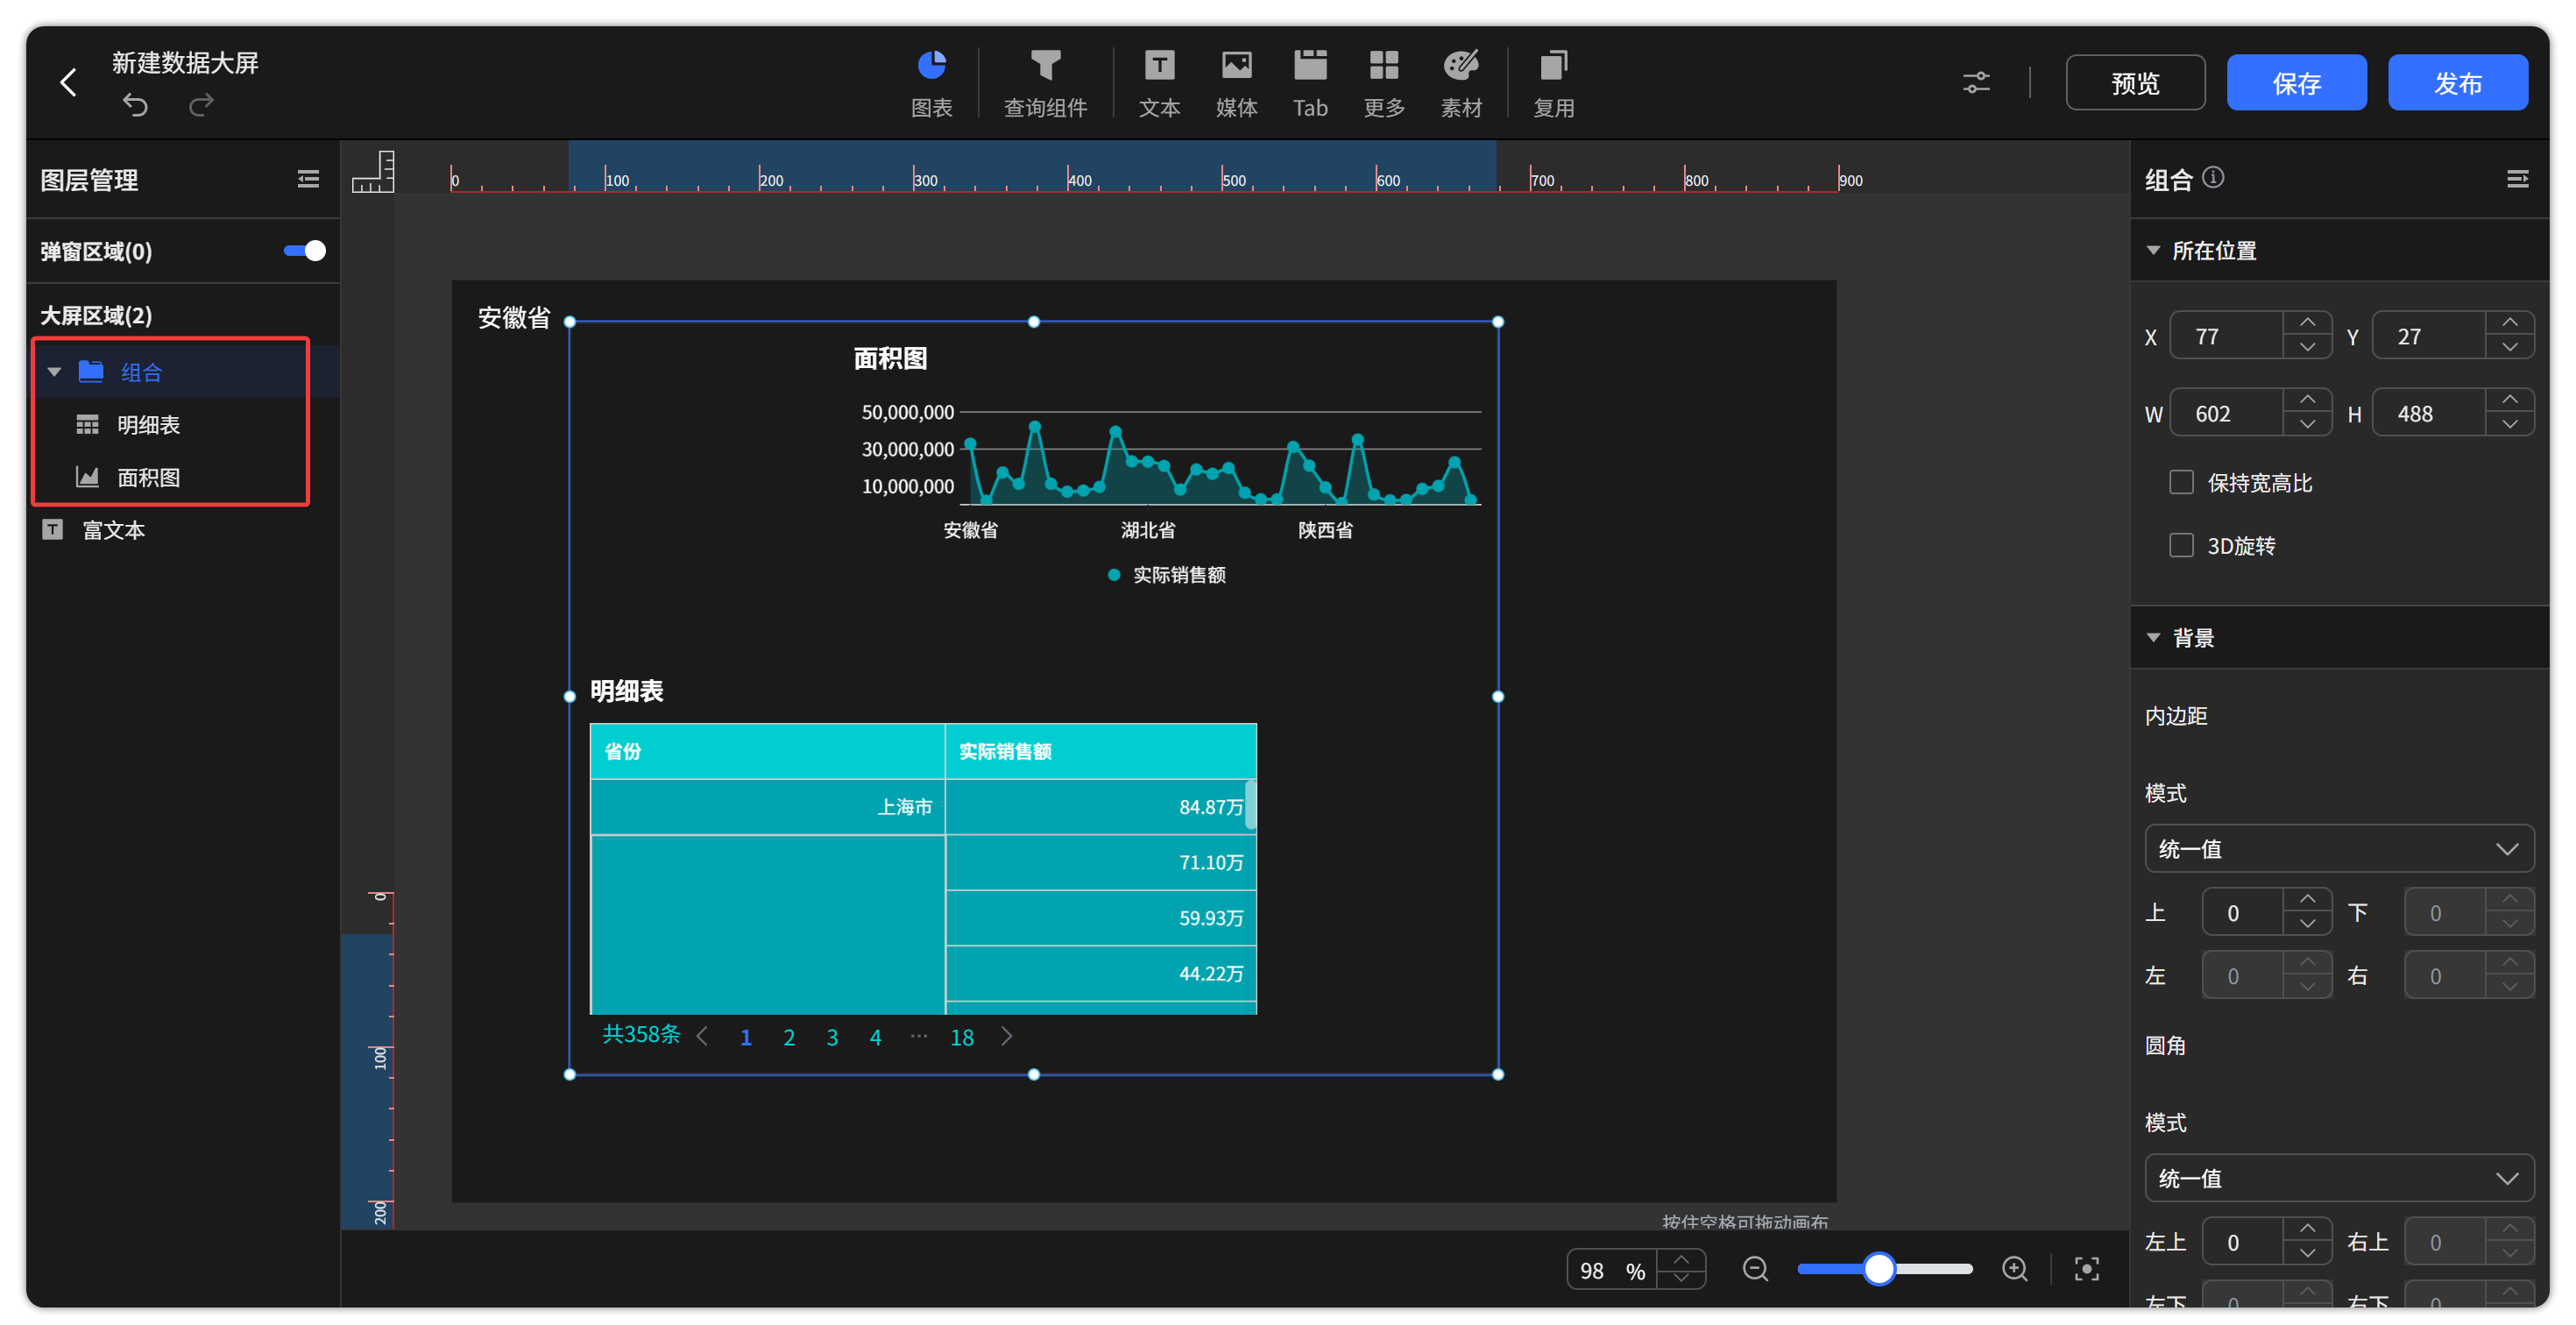The width and height of the screenshot is (2576, 1325).
Task: Add a 文本 text component
Action: pyautogui.click(x=1159, y=82)
